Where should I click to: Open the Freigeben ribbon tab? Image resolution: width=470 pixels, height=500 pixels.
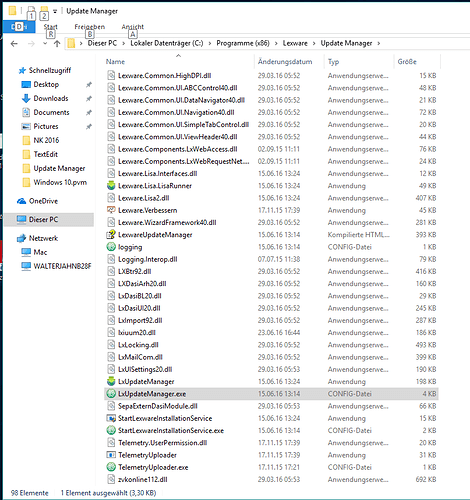[89, 27]
